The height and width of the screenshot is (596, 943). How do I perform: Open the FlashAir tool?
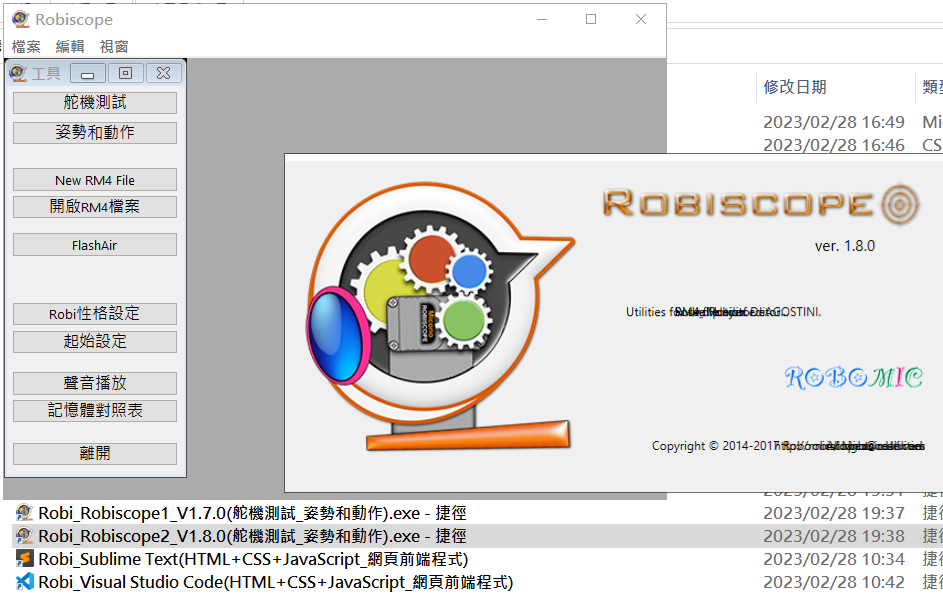tap(95, 245)
